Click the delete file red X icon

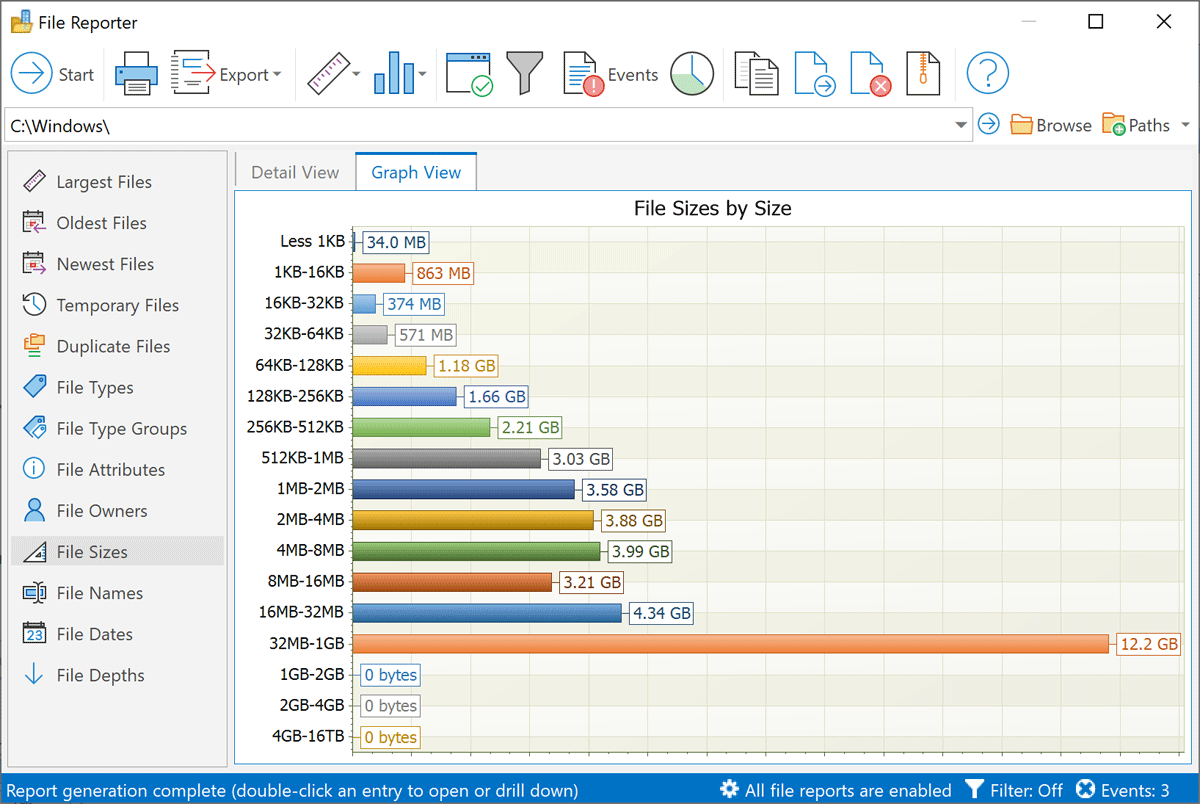[x=870, y=74]
